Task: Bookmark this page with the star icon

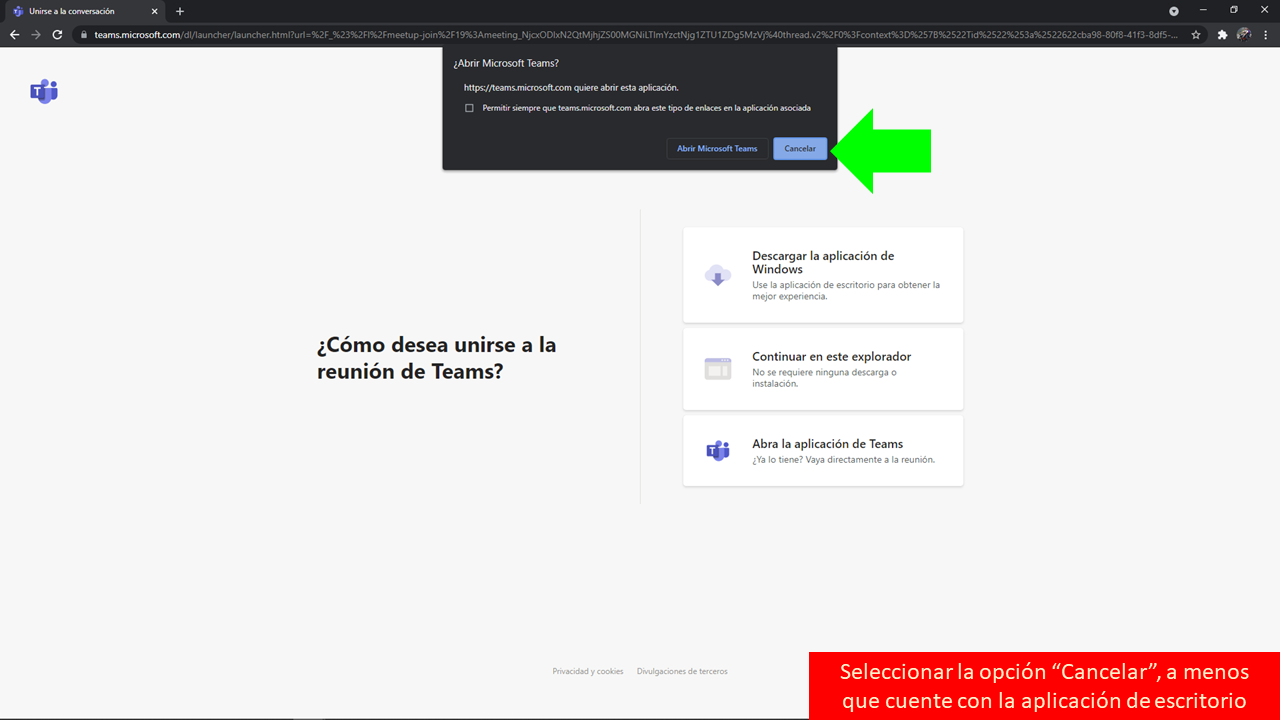Action: tap(1196, 34)
